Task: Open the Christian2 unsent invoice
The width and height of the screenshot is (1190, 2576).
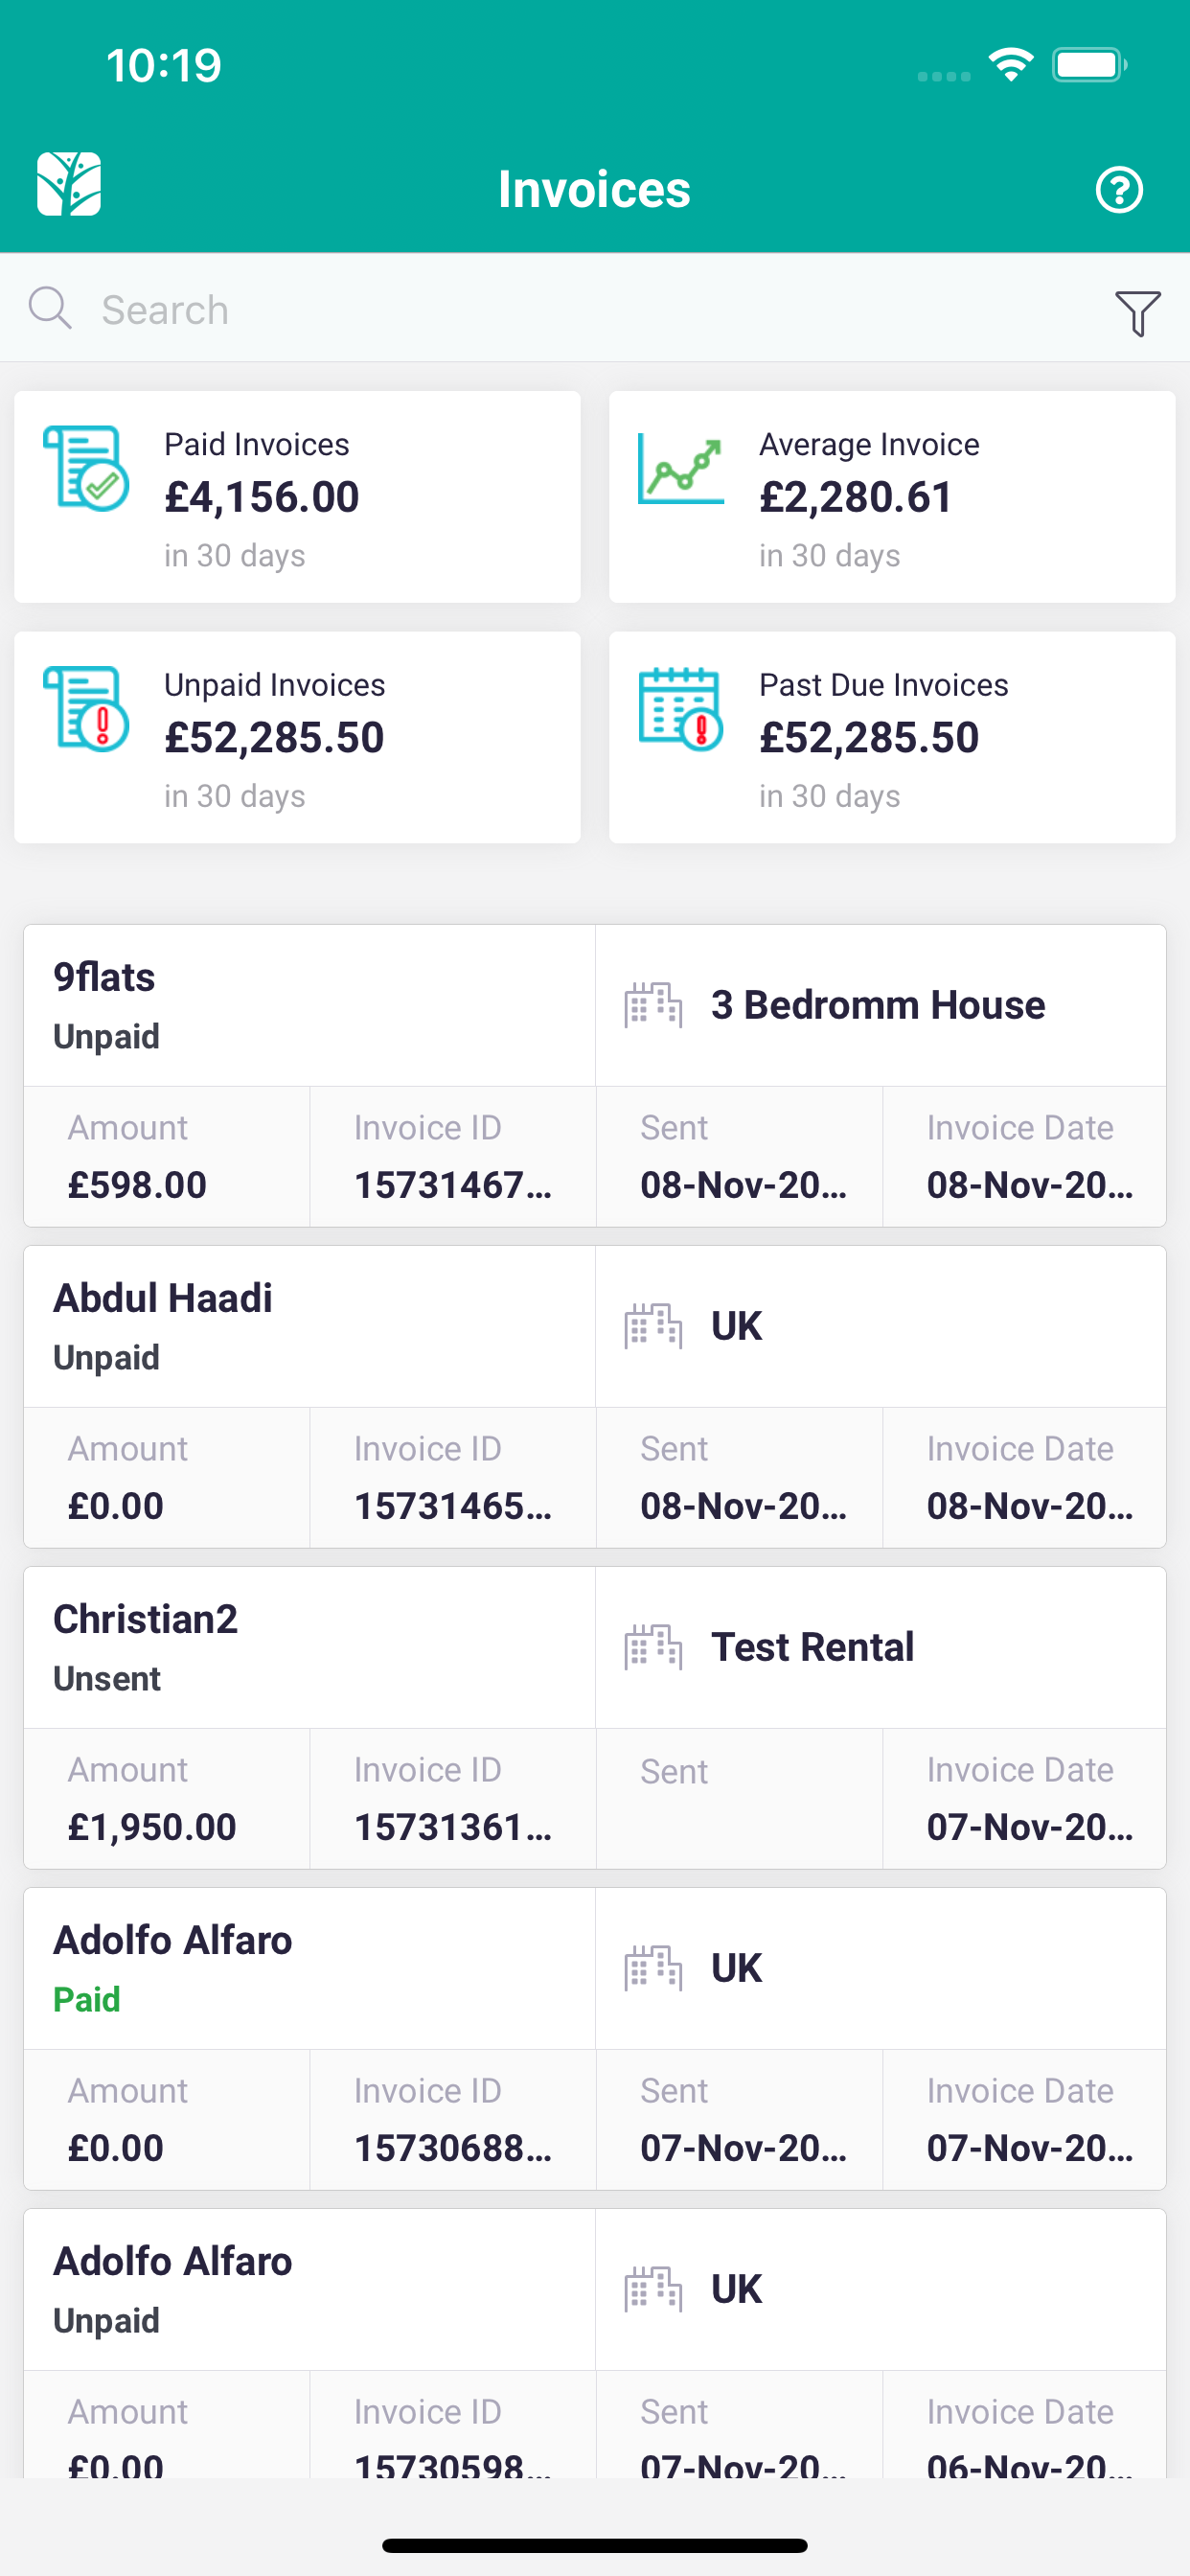Action: point(595,1718)
